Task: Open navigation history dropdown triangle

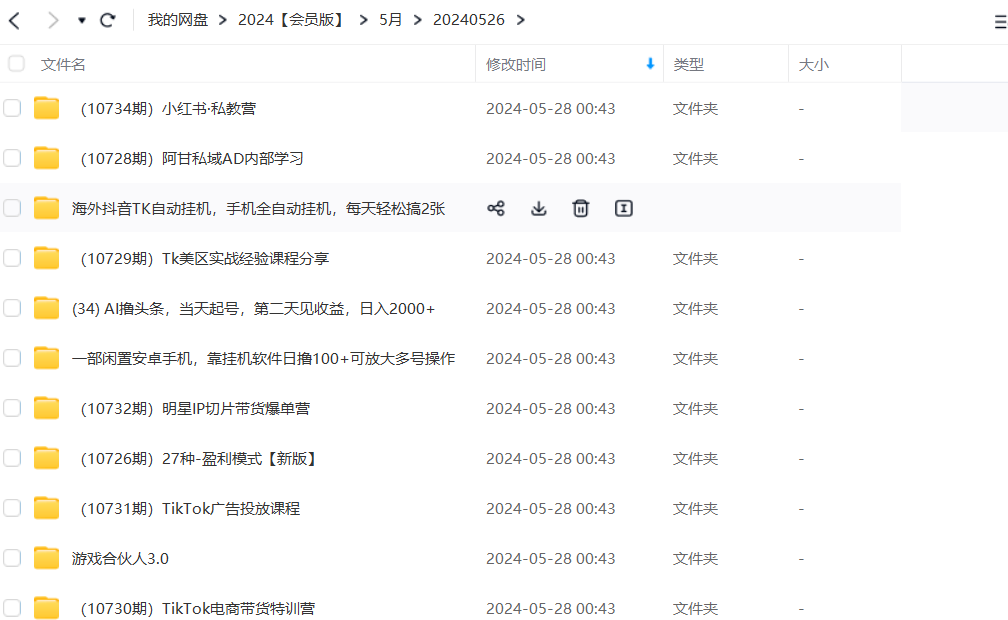Action: (82, 21)
